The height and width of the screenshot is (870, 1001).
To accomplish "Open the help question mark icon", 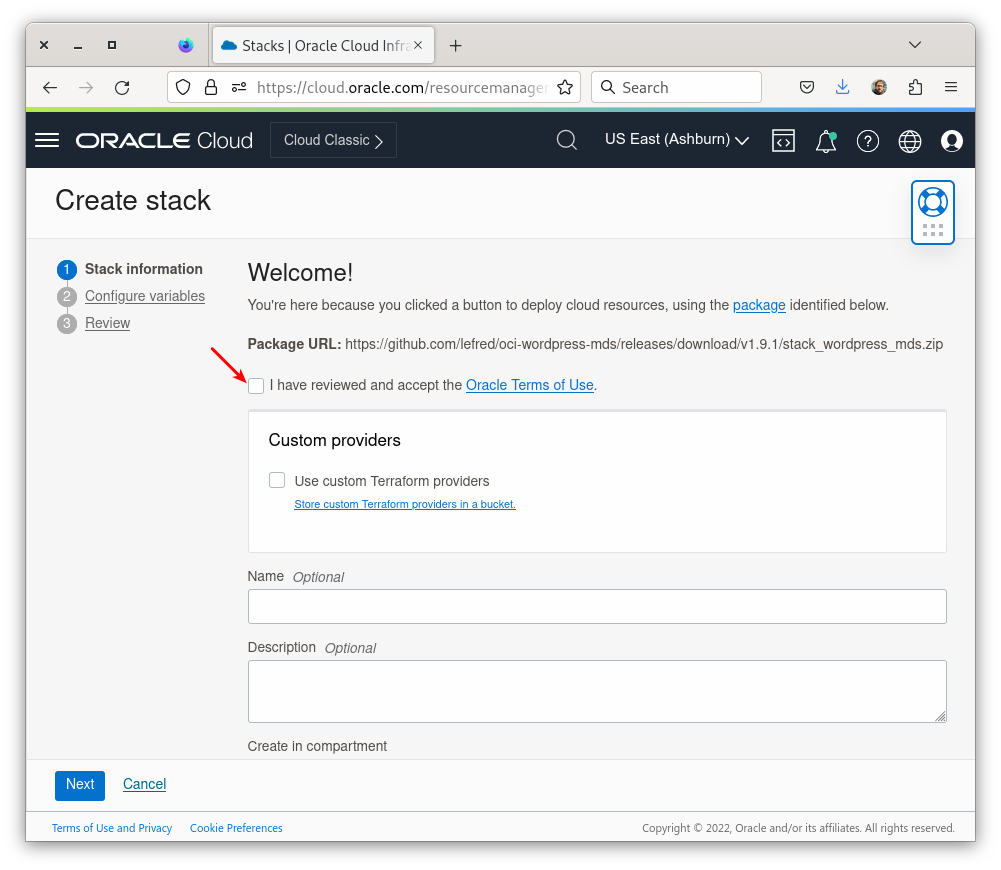I will pos(867,141).
